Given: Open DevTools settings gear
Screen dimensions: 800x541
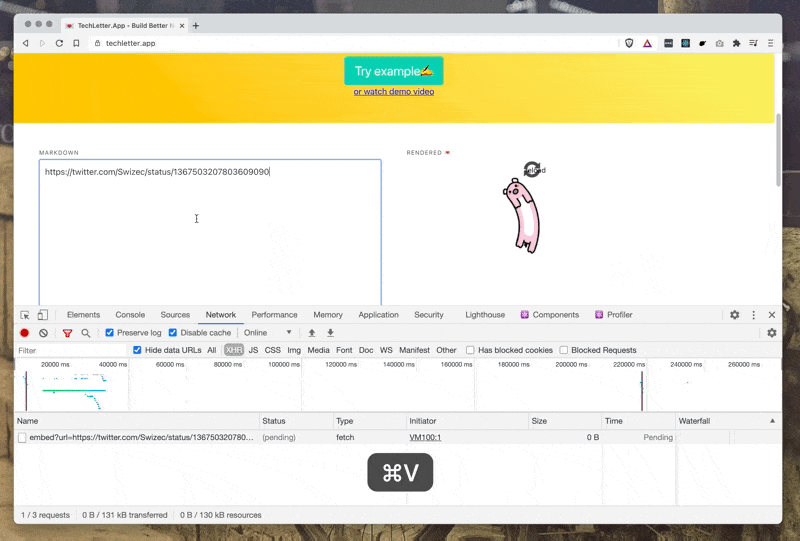Looking at the screenshot, I should [734, 315].
